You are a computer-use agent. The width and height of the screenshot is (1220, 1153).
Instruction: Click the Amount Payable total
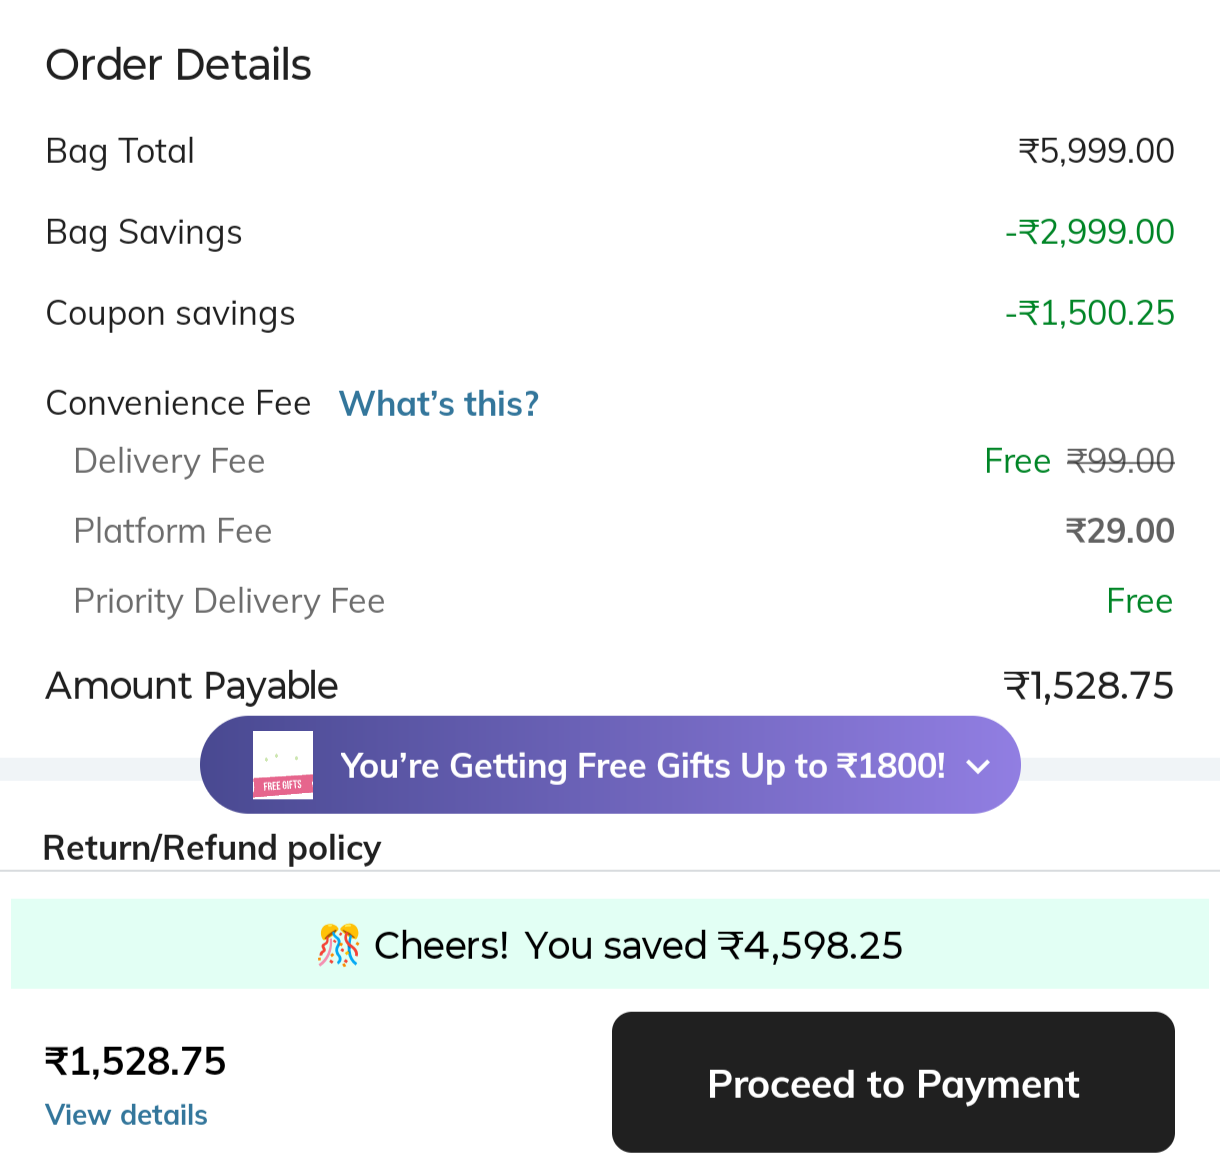pyautogui.click(x=1088, y=685)
